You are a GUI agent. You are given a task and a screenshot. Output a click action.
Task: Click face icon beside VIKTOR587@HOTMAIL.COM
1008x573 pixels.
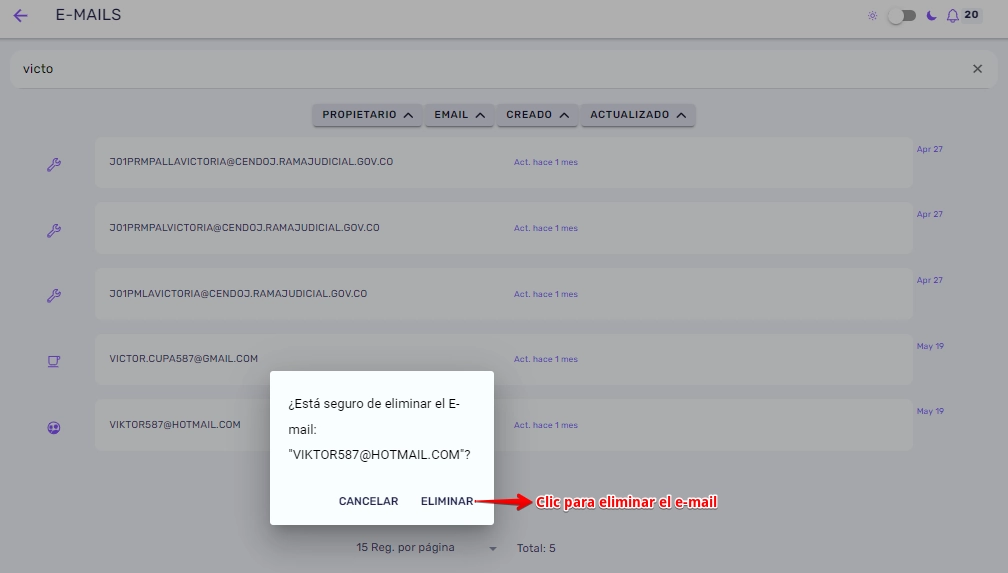54,428
